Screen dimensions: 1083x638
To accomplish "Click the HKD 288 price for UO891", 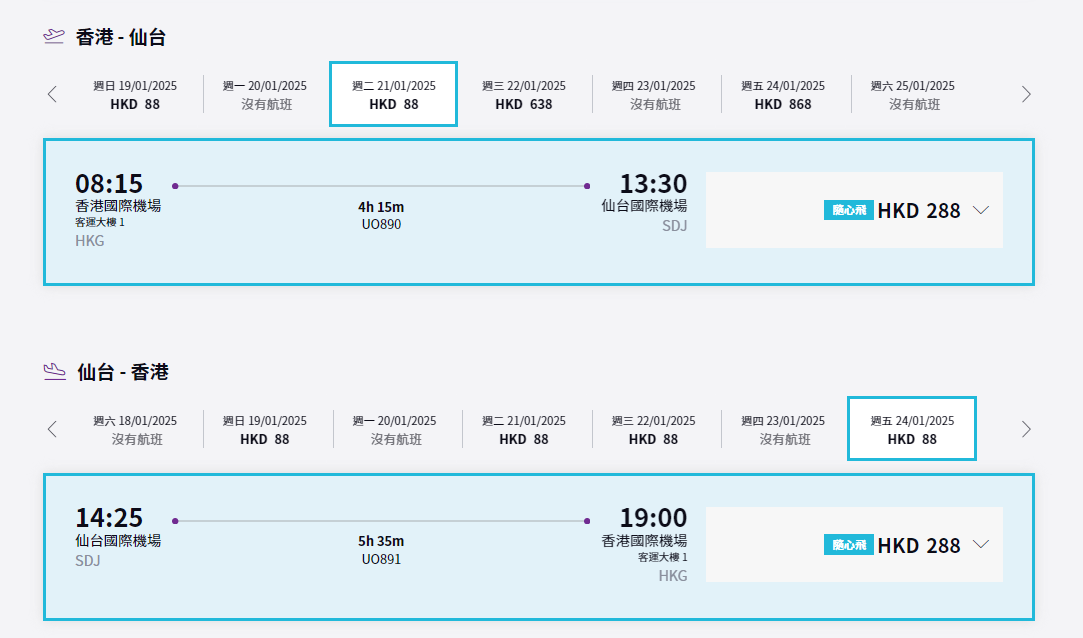I will (x=919, y=545).
